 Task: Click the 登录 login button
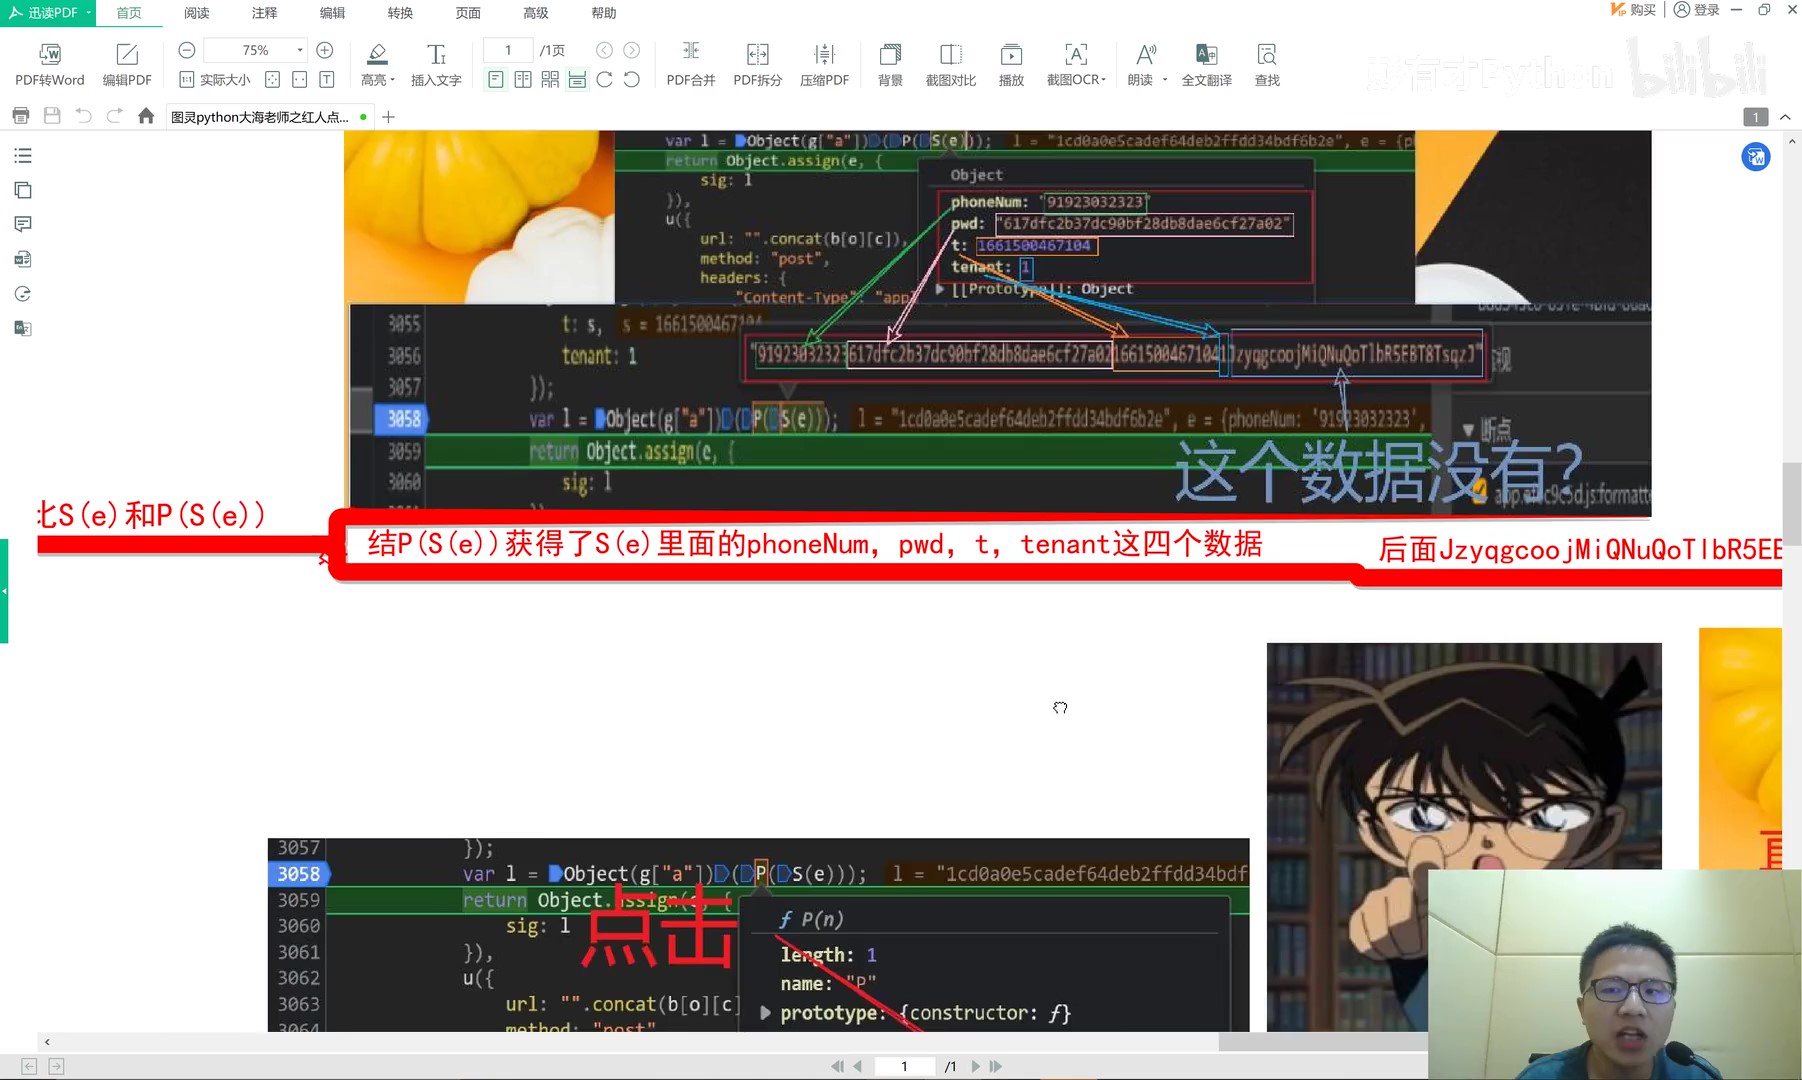pyautogui.click(x=1697, y=10)
